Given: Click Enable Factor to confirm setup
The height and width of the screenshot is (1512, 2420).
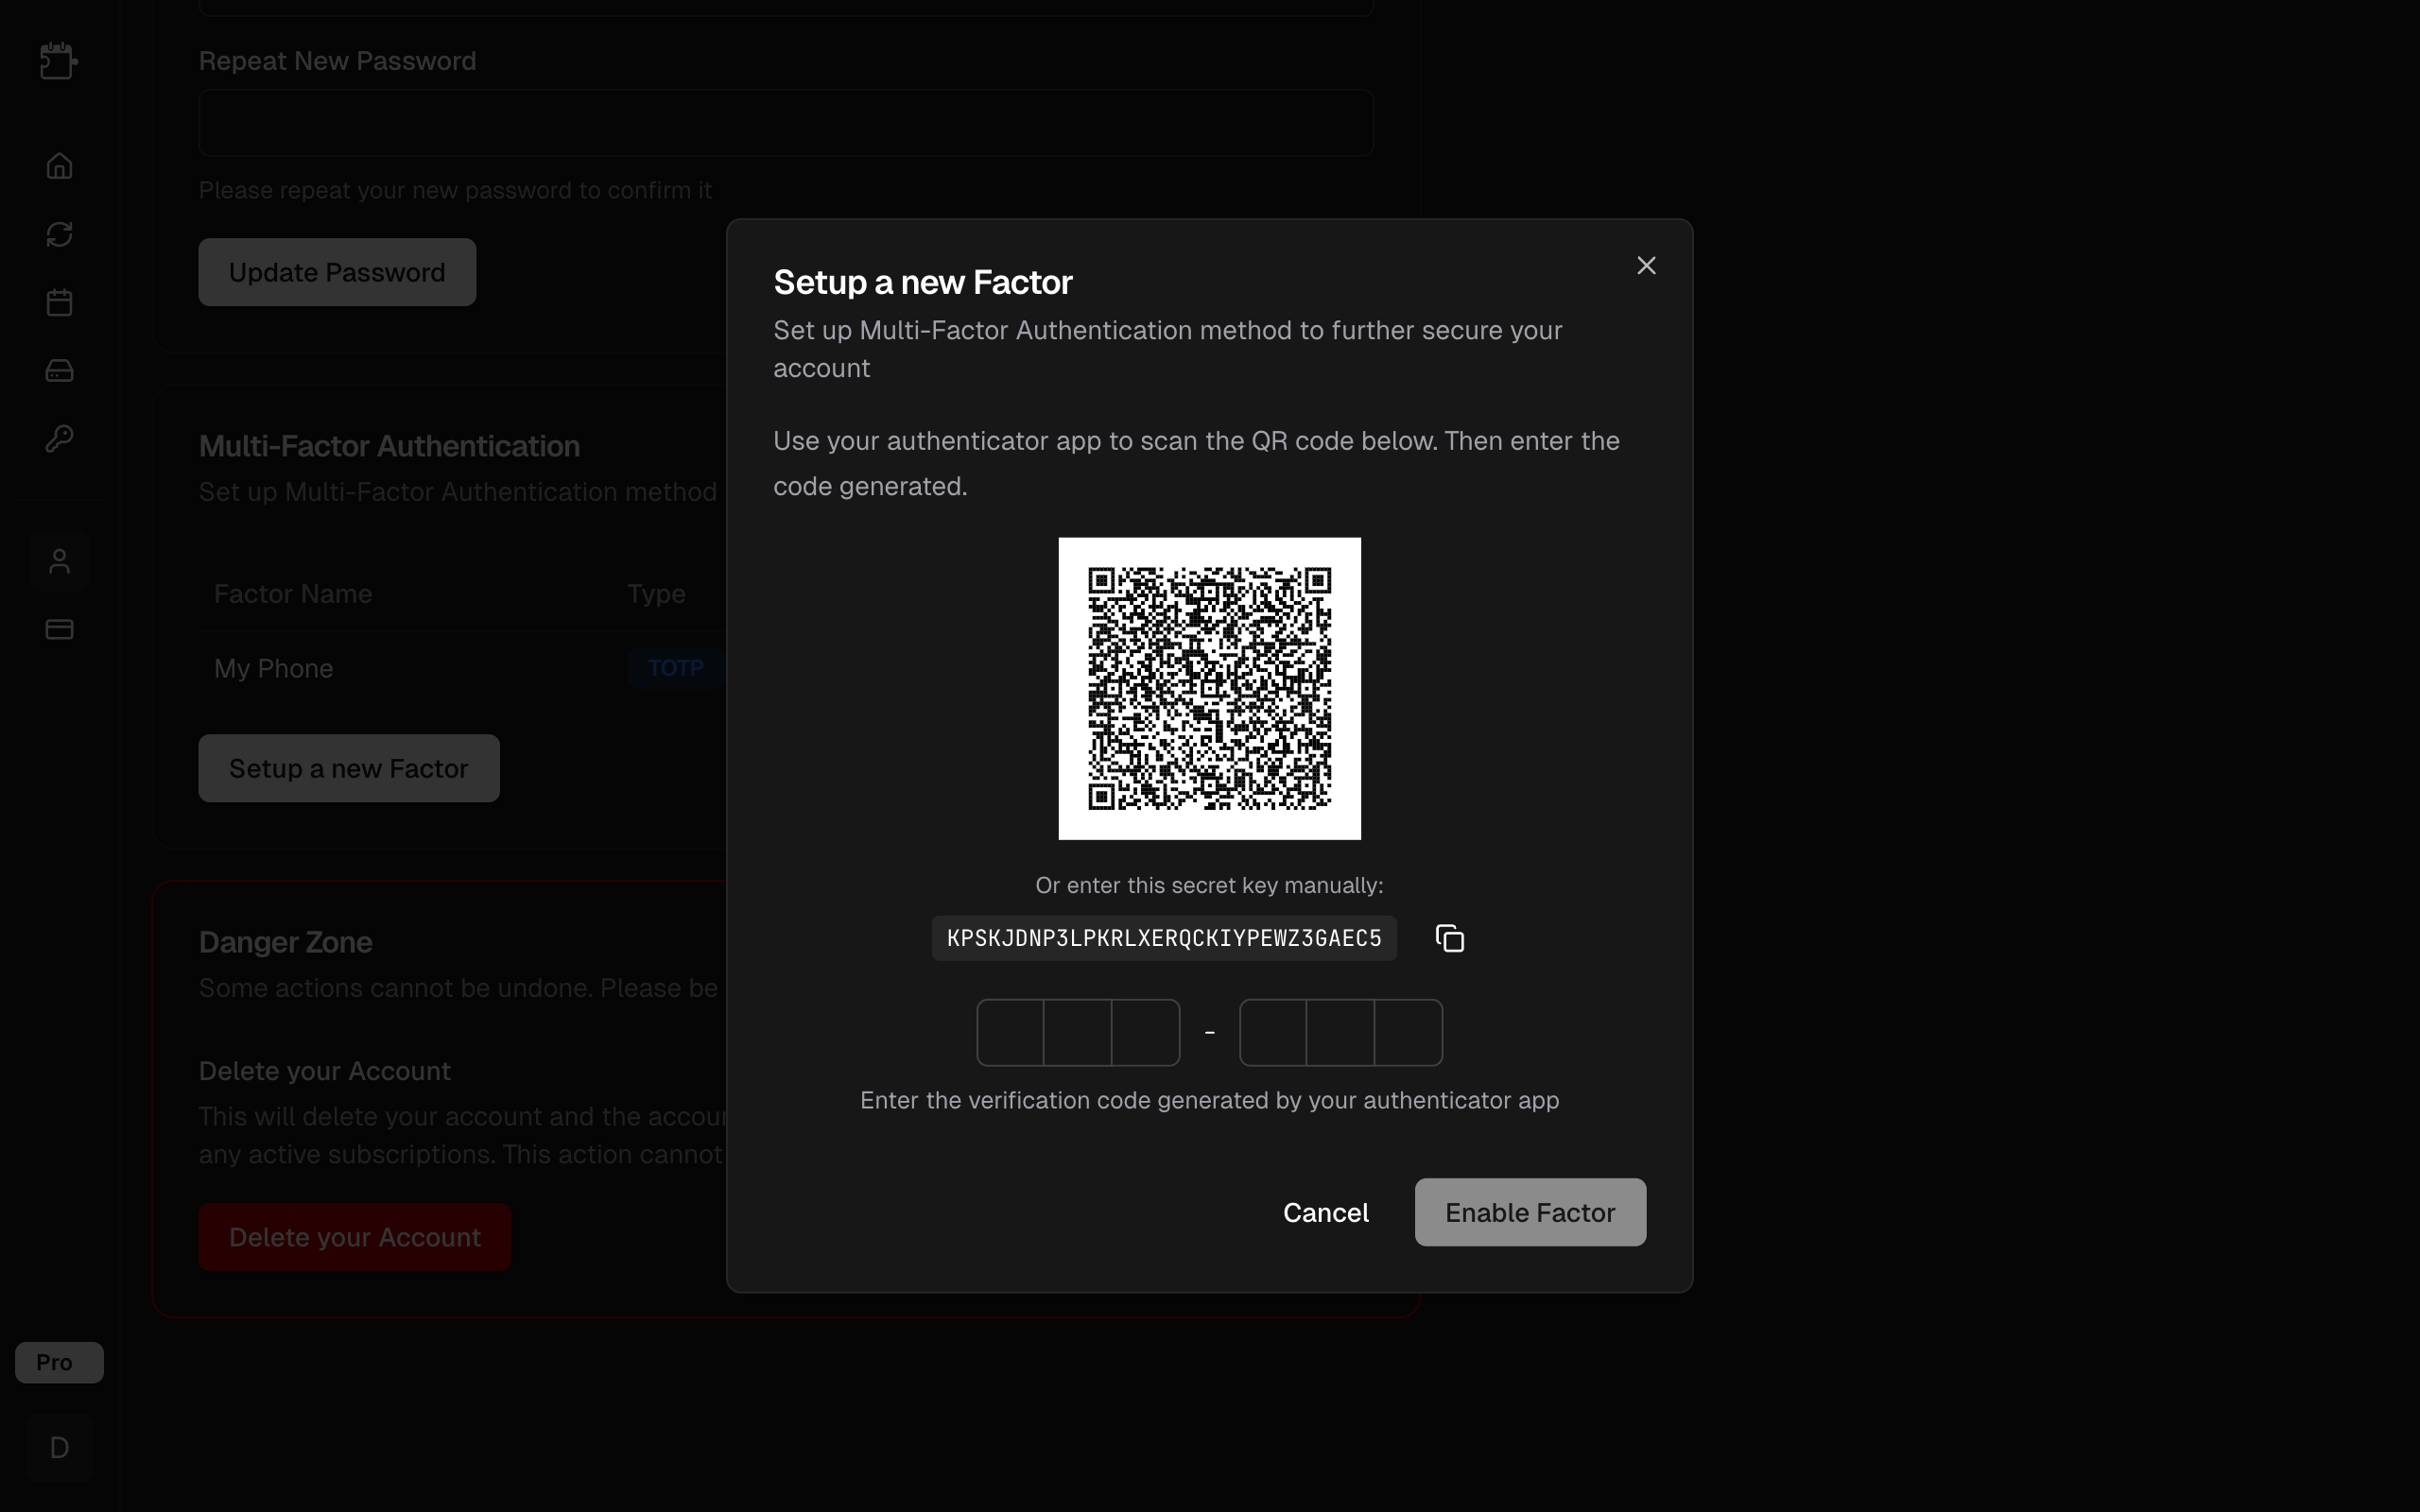Looking at the screenshot, I should pos(1529,1212).
